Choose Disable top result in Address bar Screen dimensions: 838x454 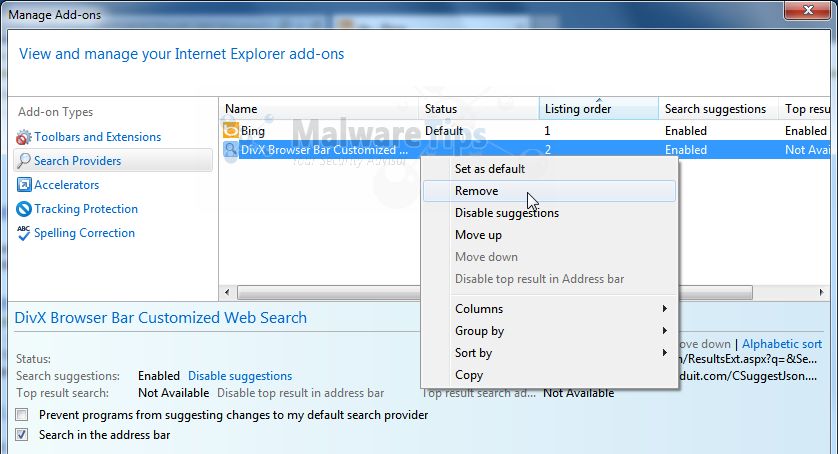click(549, 279)
